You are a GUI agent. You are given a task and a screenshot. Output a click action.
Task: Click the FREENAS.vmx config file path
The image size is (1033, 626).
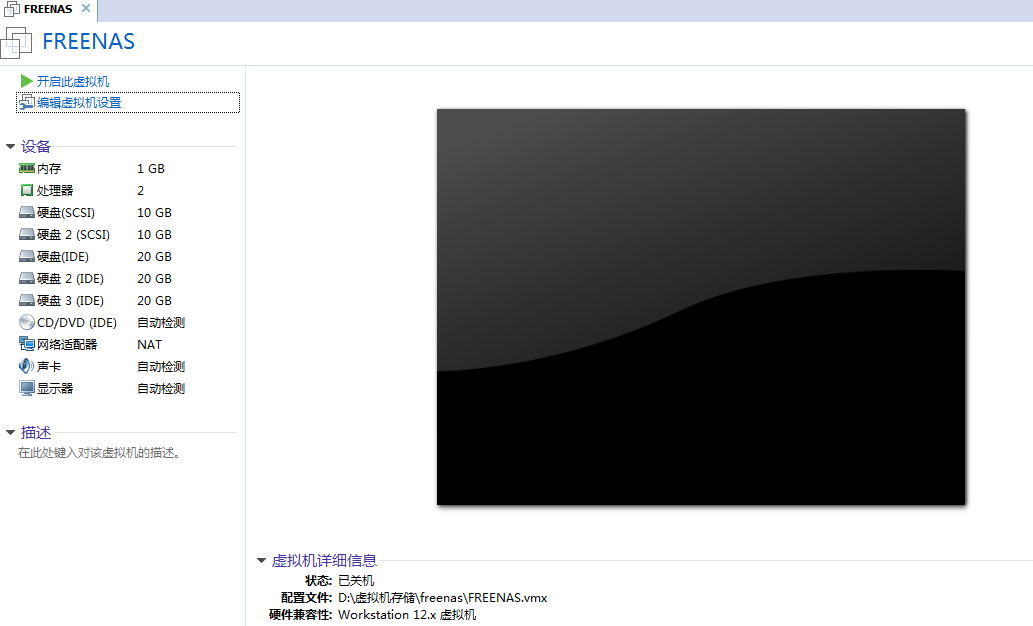[x=443, y=598]
